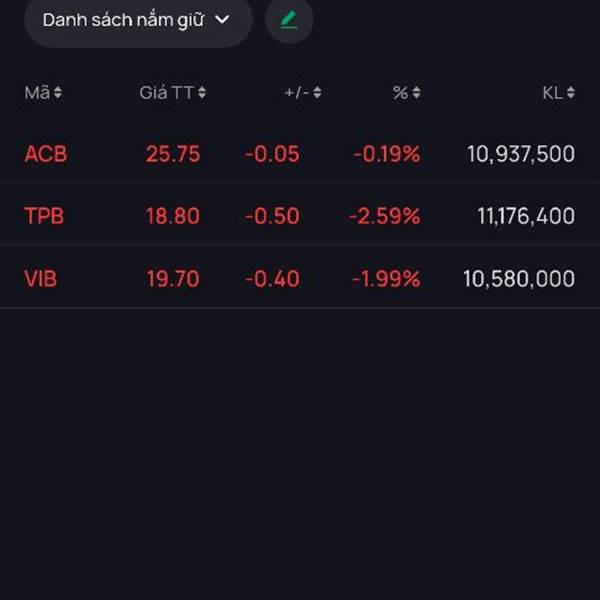Image resolution: width=600 pixels, height=600 pixels.
Task: Click VIB volume 10,580,000
Action: [x=519, y=278]
